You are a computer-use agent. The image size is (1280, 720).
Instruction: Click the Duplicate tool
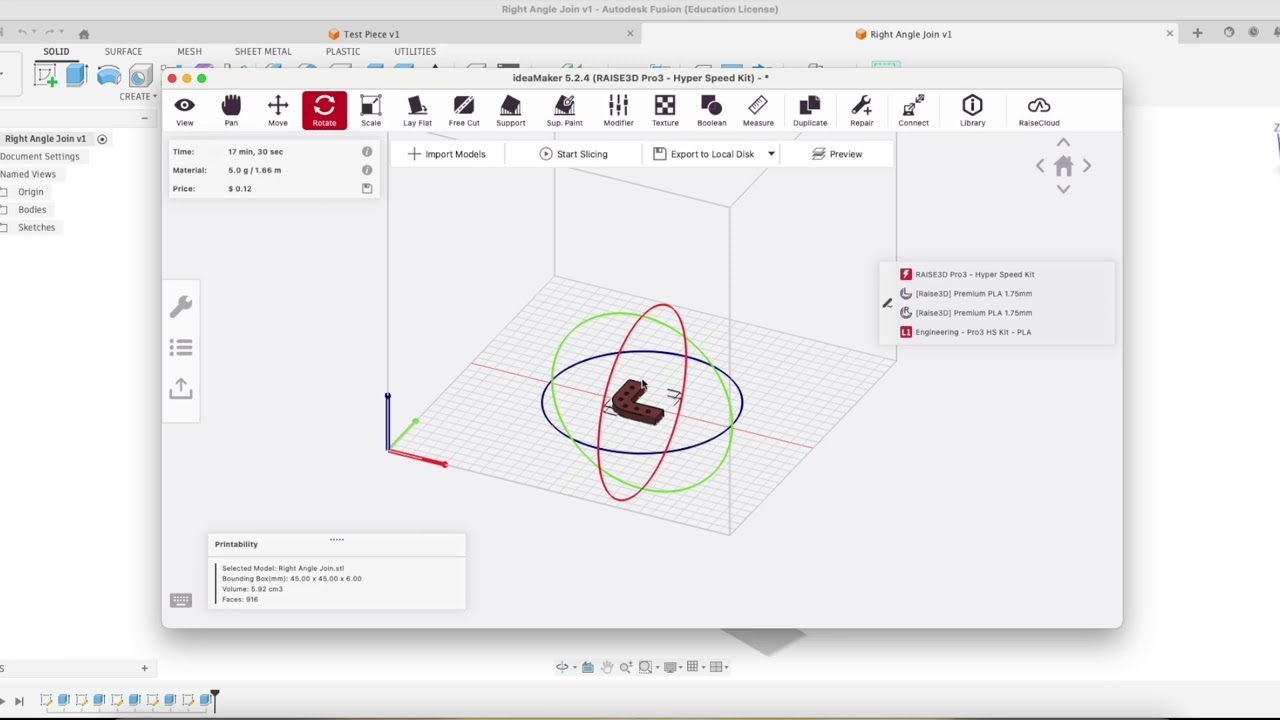810,110
